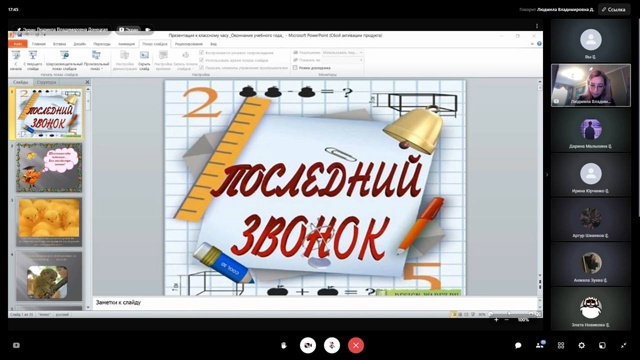Toggle microphone in the call controls
This screenshot has height=360, width=640.
[332, 345]
